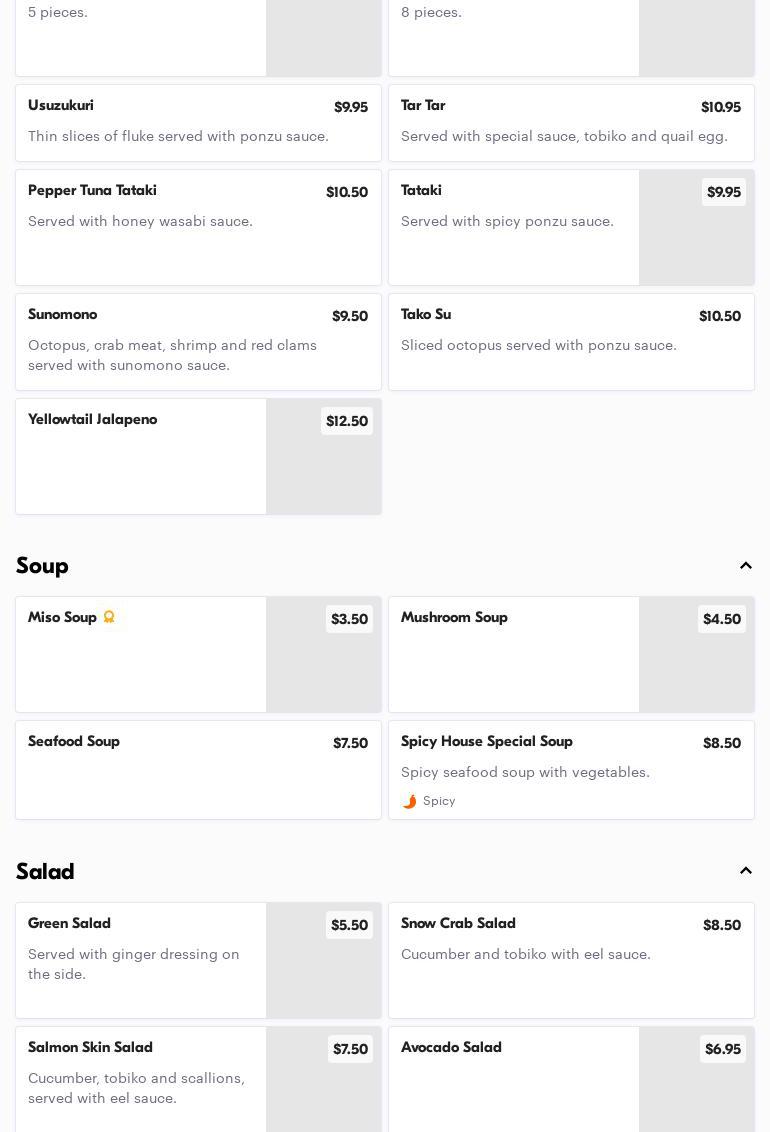This screenshot has width=770, height=1132.
Task: Select the Usuzukuri menu item
Action: 198,123
